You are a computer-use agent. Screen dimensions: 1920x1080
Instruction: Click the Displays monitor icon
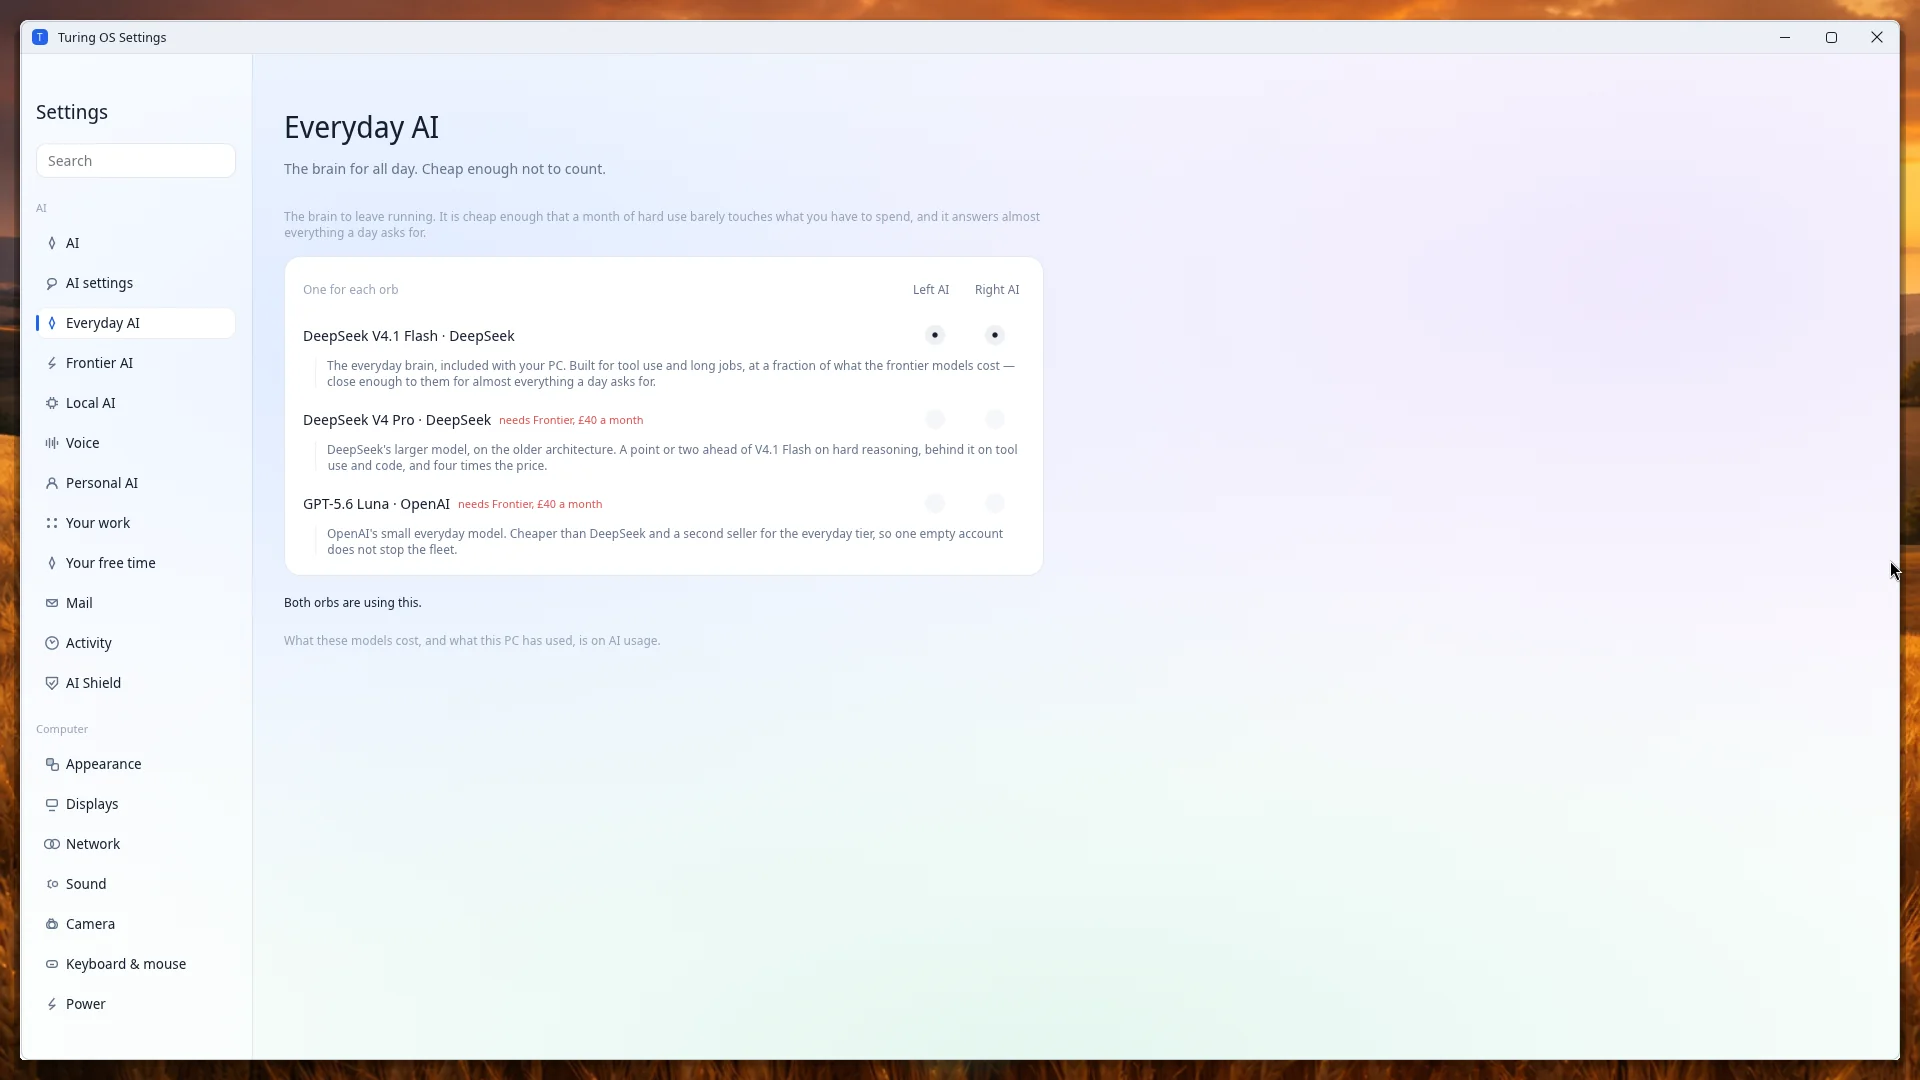coord(52,804)
